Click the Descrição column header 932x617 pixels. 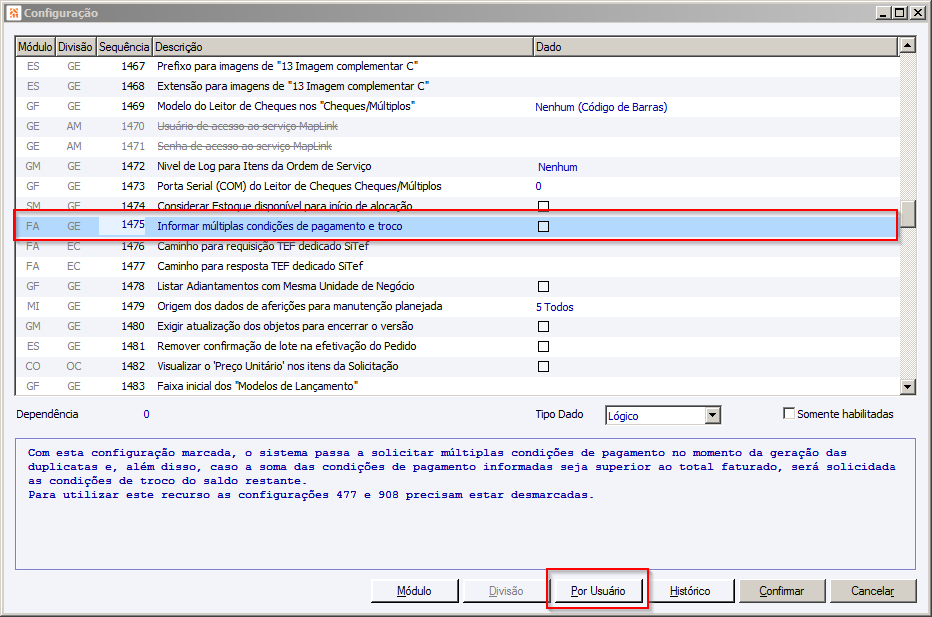pyautogui.click(x=342, y=47)
